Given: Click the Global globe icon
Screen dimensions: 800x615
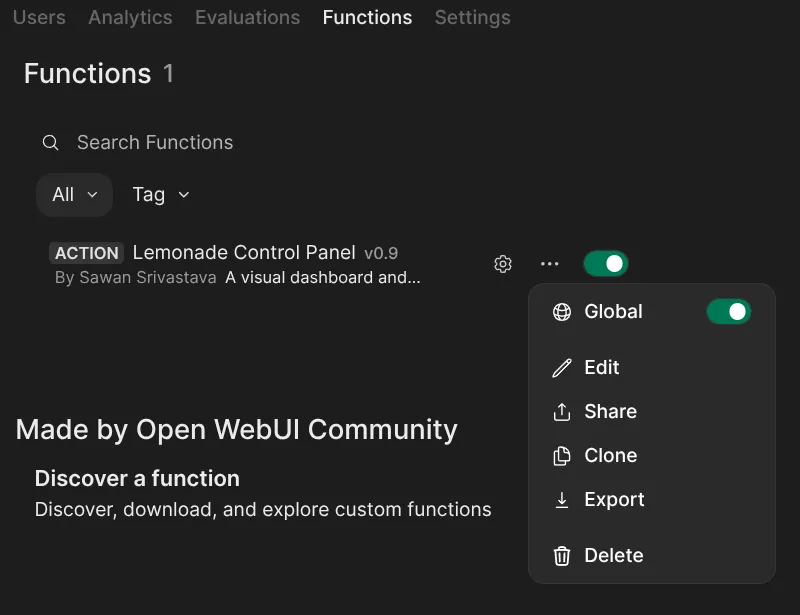Looking at the screenshot, I should tap(562, 312).
